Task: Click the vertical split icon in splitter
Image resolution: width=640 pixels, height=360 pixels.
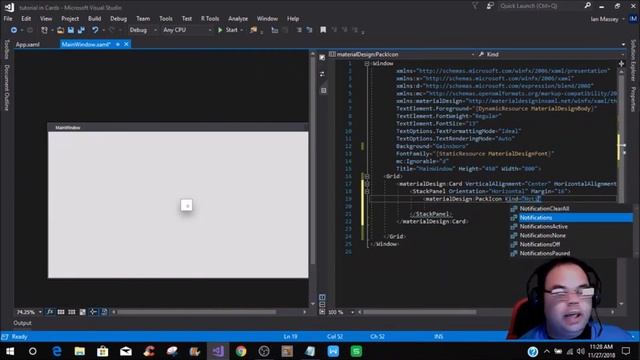Action: 322,297
